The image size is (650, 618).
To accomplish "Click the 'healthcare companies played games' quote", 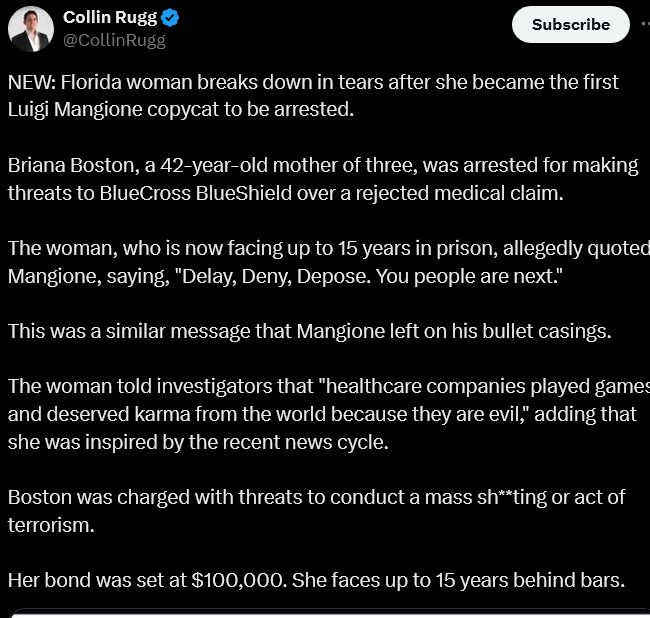I will click(484, 386).
